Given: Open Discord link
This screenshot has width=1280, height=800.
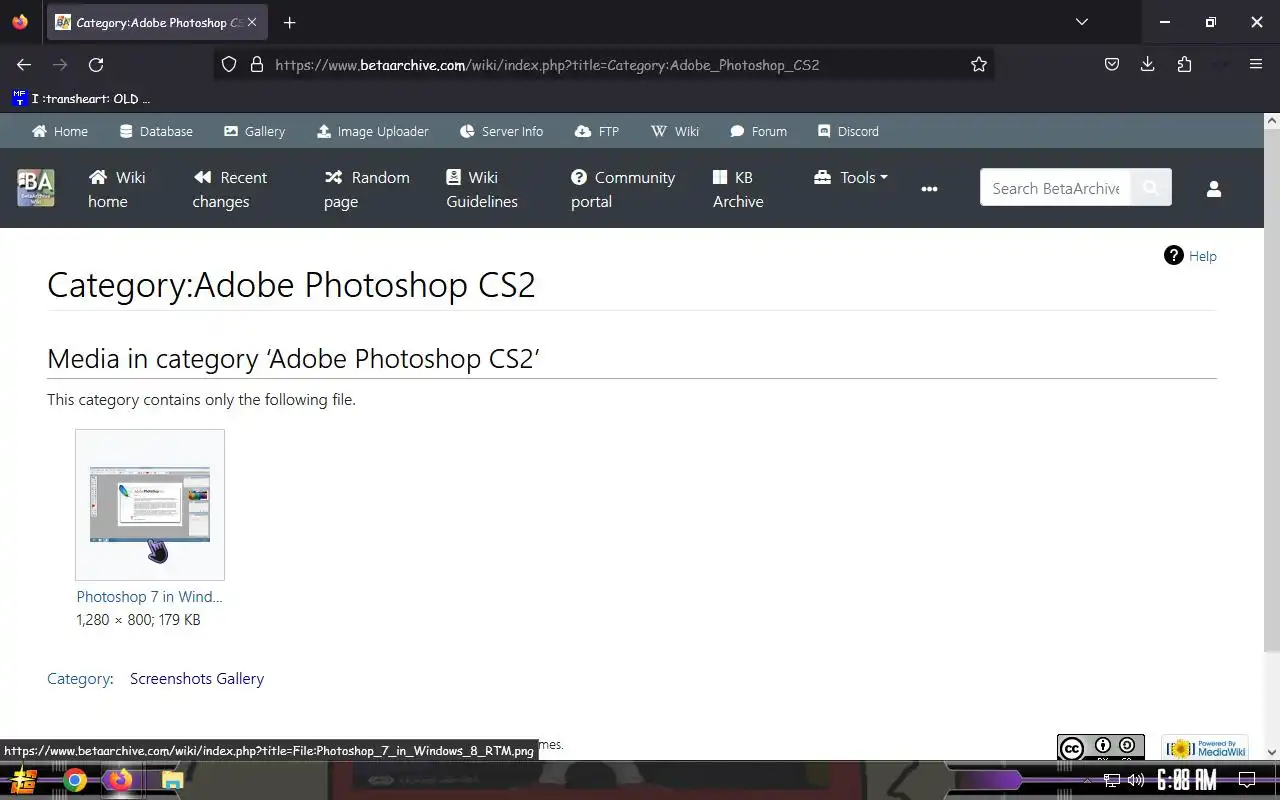Looking at the screenshot, I should pyautogui.click(x=848, y=131).
